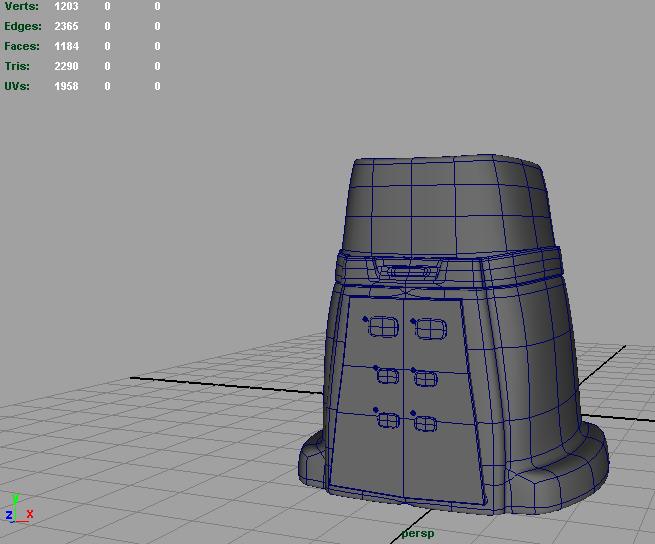Viewport: 655px width, 544px height.
Task: Select the edge count value 2365
Action: tap(66, 26)
